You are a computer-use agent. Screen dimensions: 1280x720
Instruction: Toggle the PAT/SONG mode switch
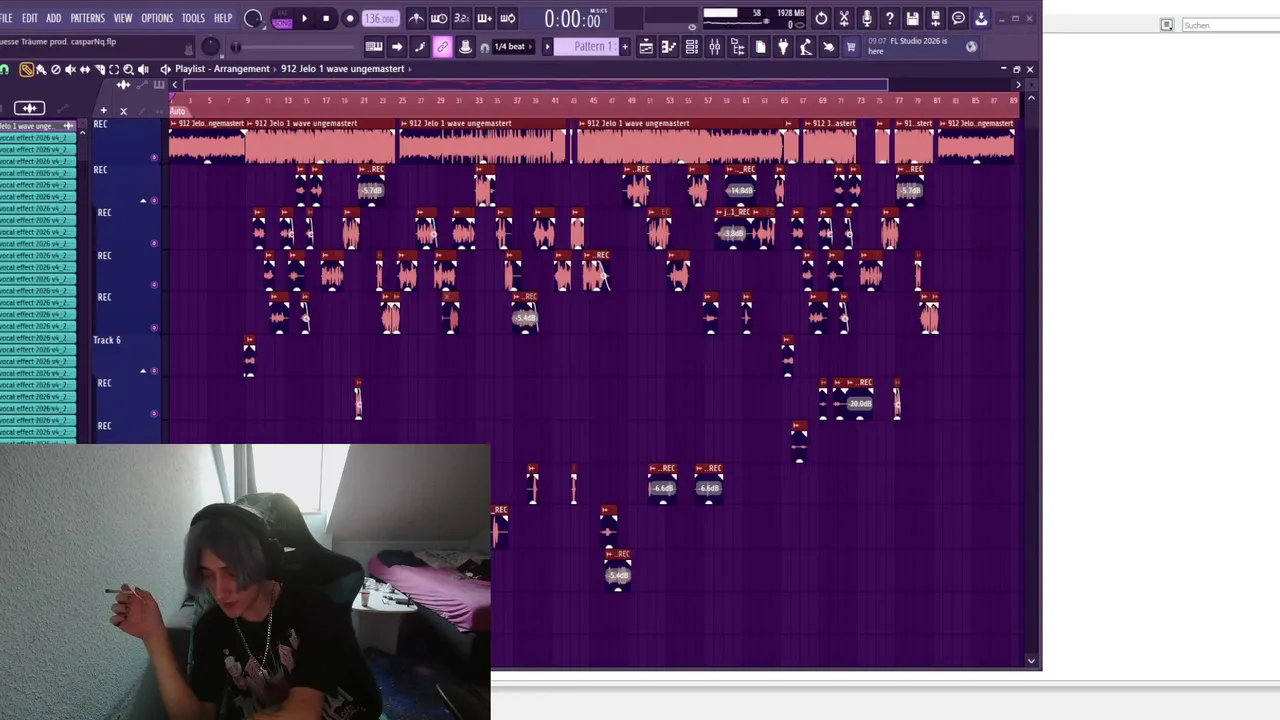click(283, 18)
